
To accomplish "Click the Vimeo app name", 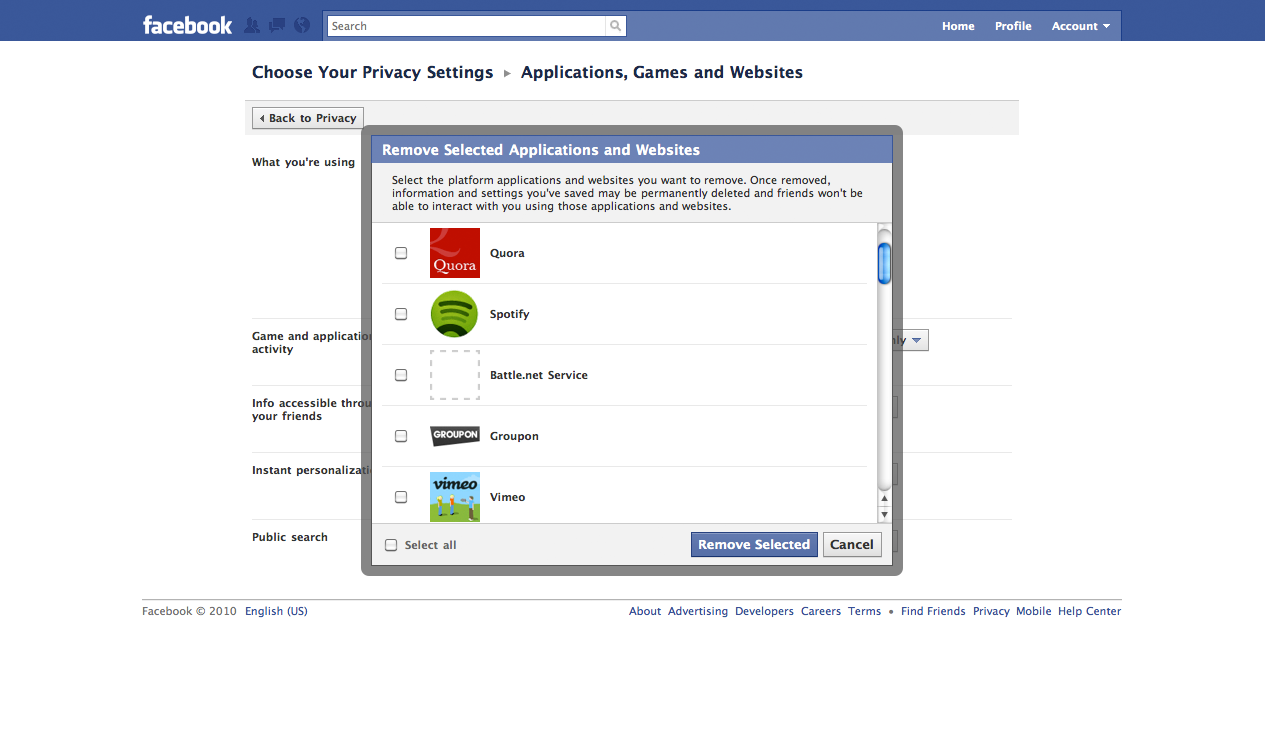I will click(507, 497).
